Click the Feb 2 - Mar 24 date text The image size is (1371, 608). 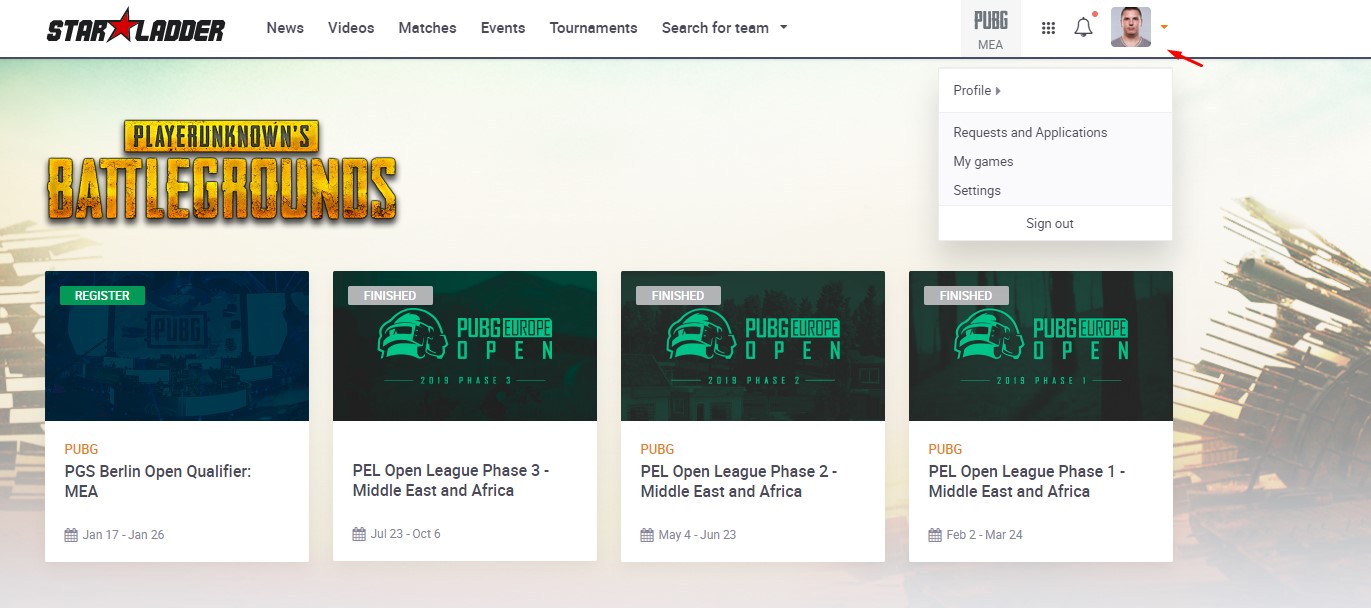tap(985, 535)
